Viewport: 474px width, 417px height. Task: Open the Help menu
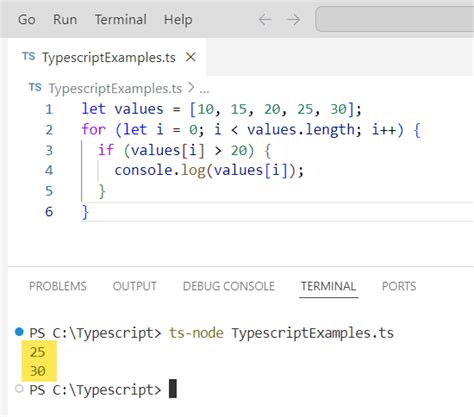click(x=178, y=19)
